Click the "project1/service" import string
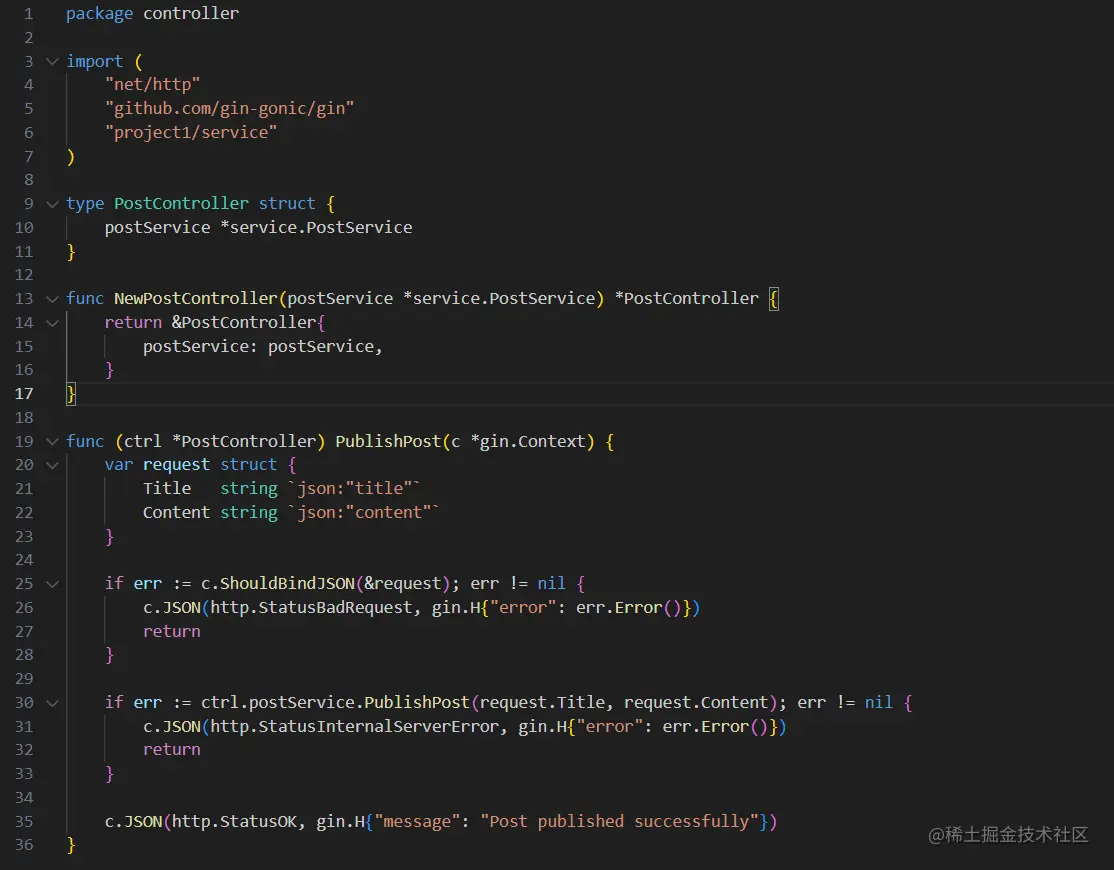 (191, 132)
